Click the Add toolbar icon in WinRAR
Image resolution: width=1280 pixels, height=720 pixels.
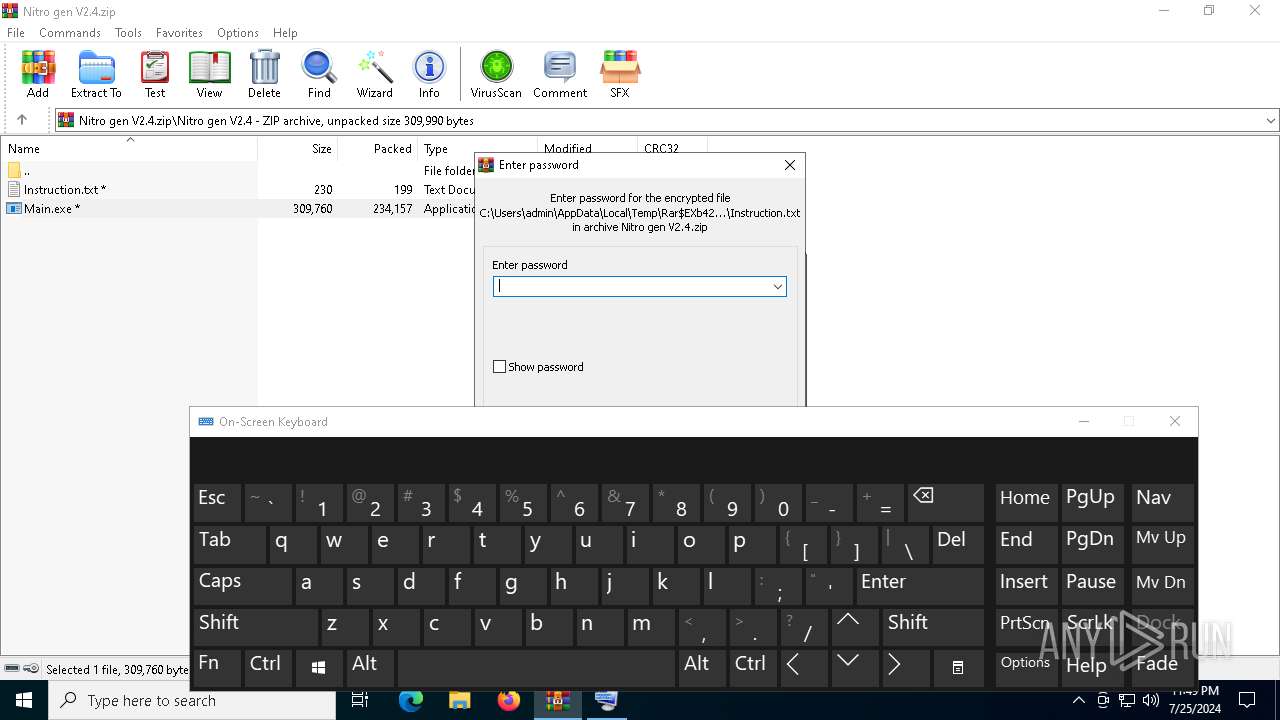coord(38,74)
